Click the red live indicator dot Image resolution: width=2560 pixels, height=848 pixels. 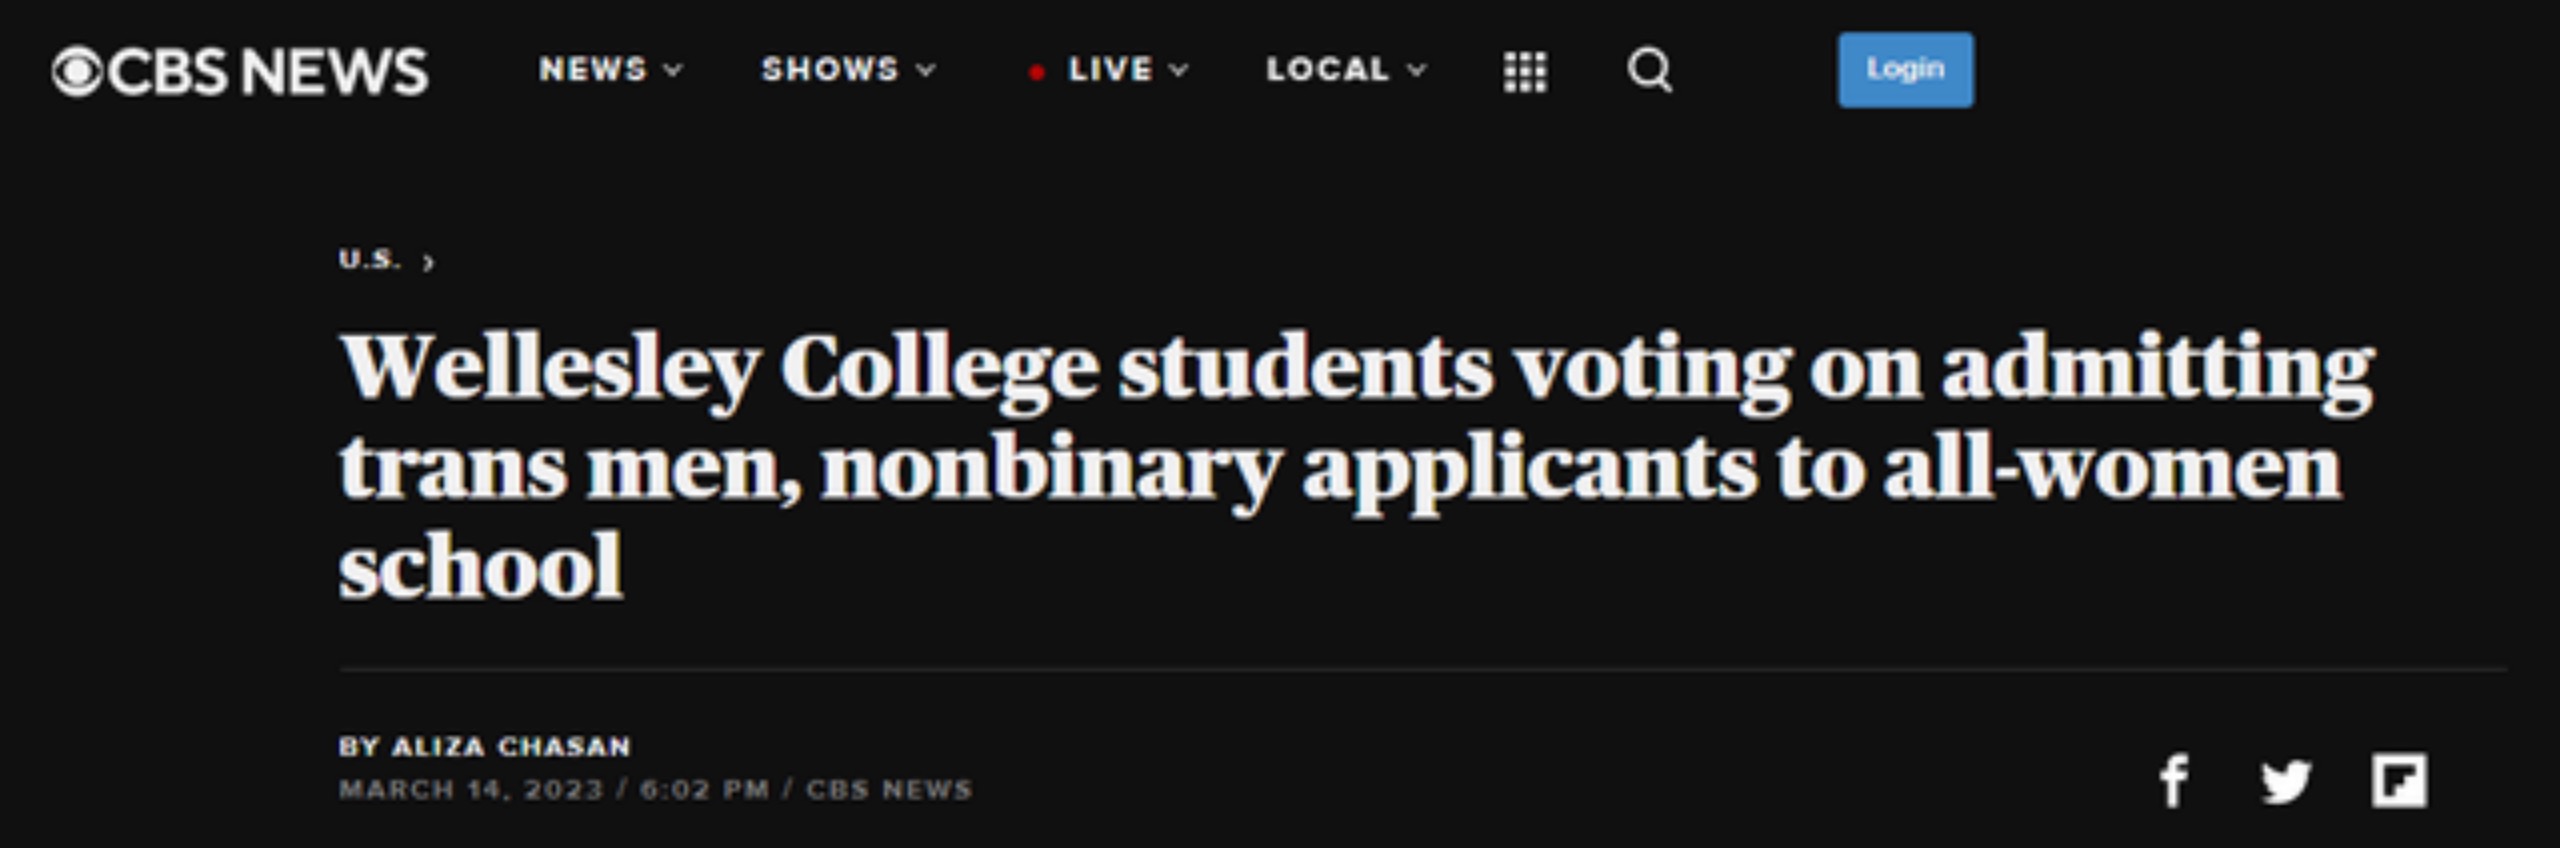pyautogui.click(x=1037, y=72)
